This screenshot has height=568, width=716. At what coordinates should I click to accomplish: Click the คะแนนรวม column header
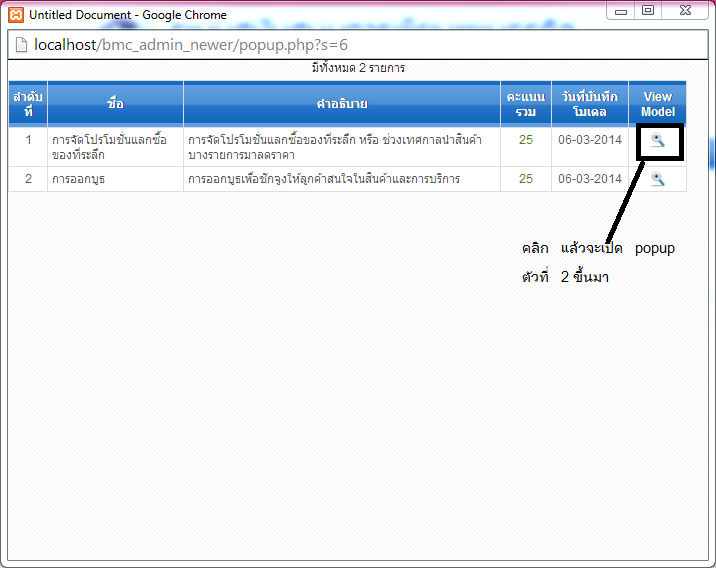click(526, 104)
